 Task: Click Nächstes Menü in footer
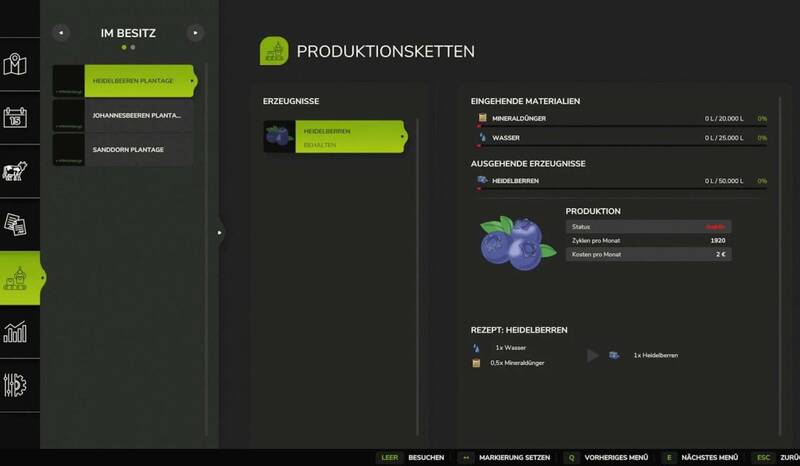(x=709, y=457)
